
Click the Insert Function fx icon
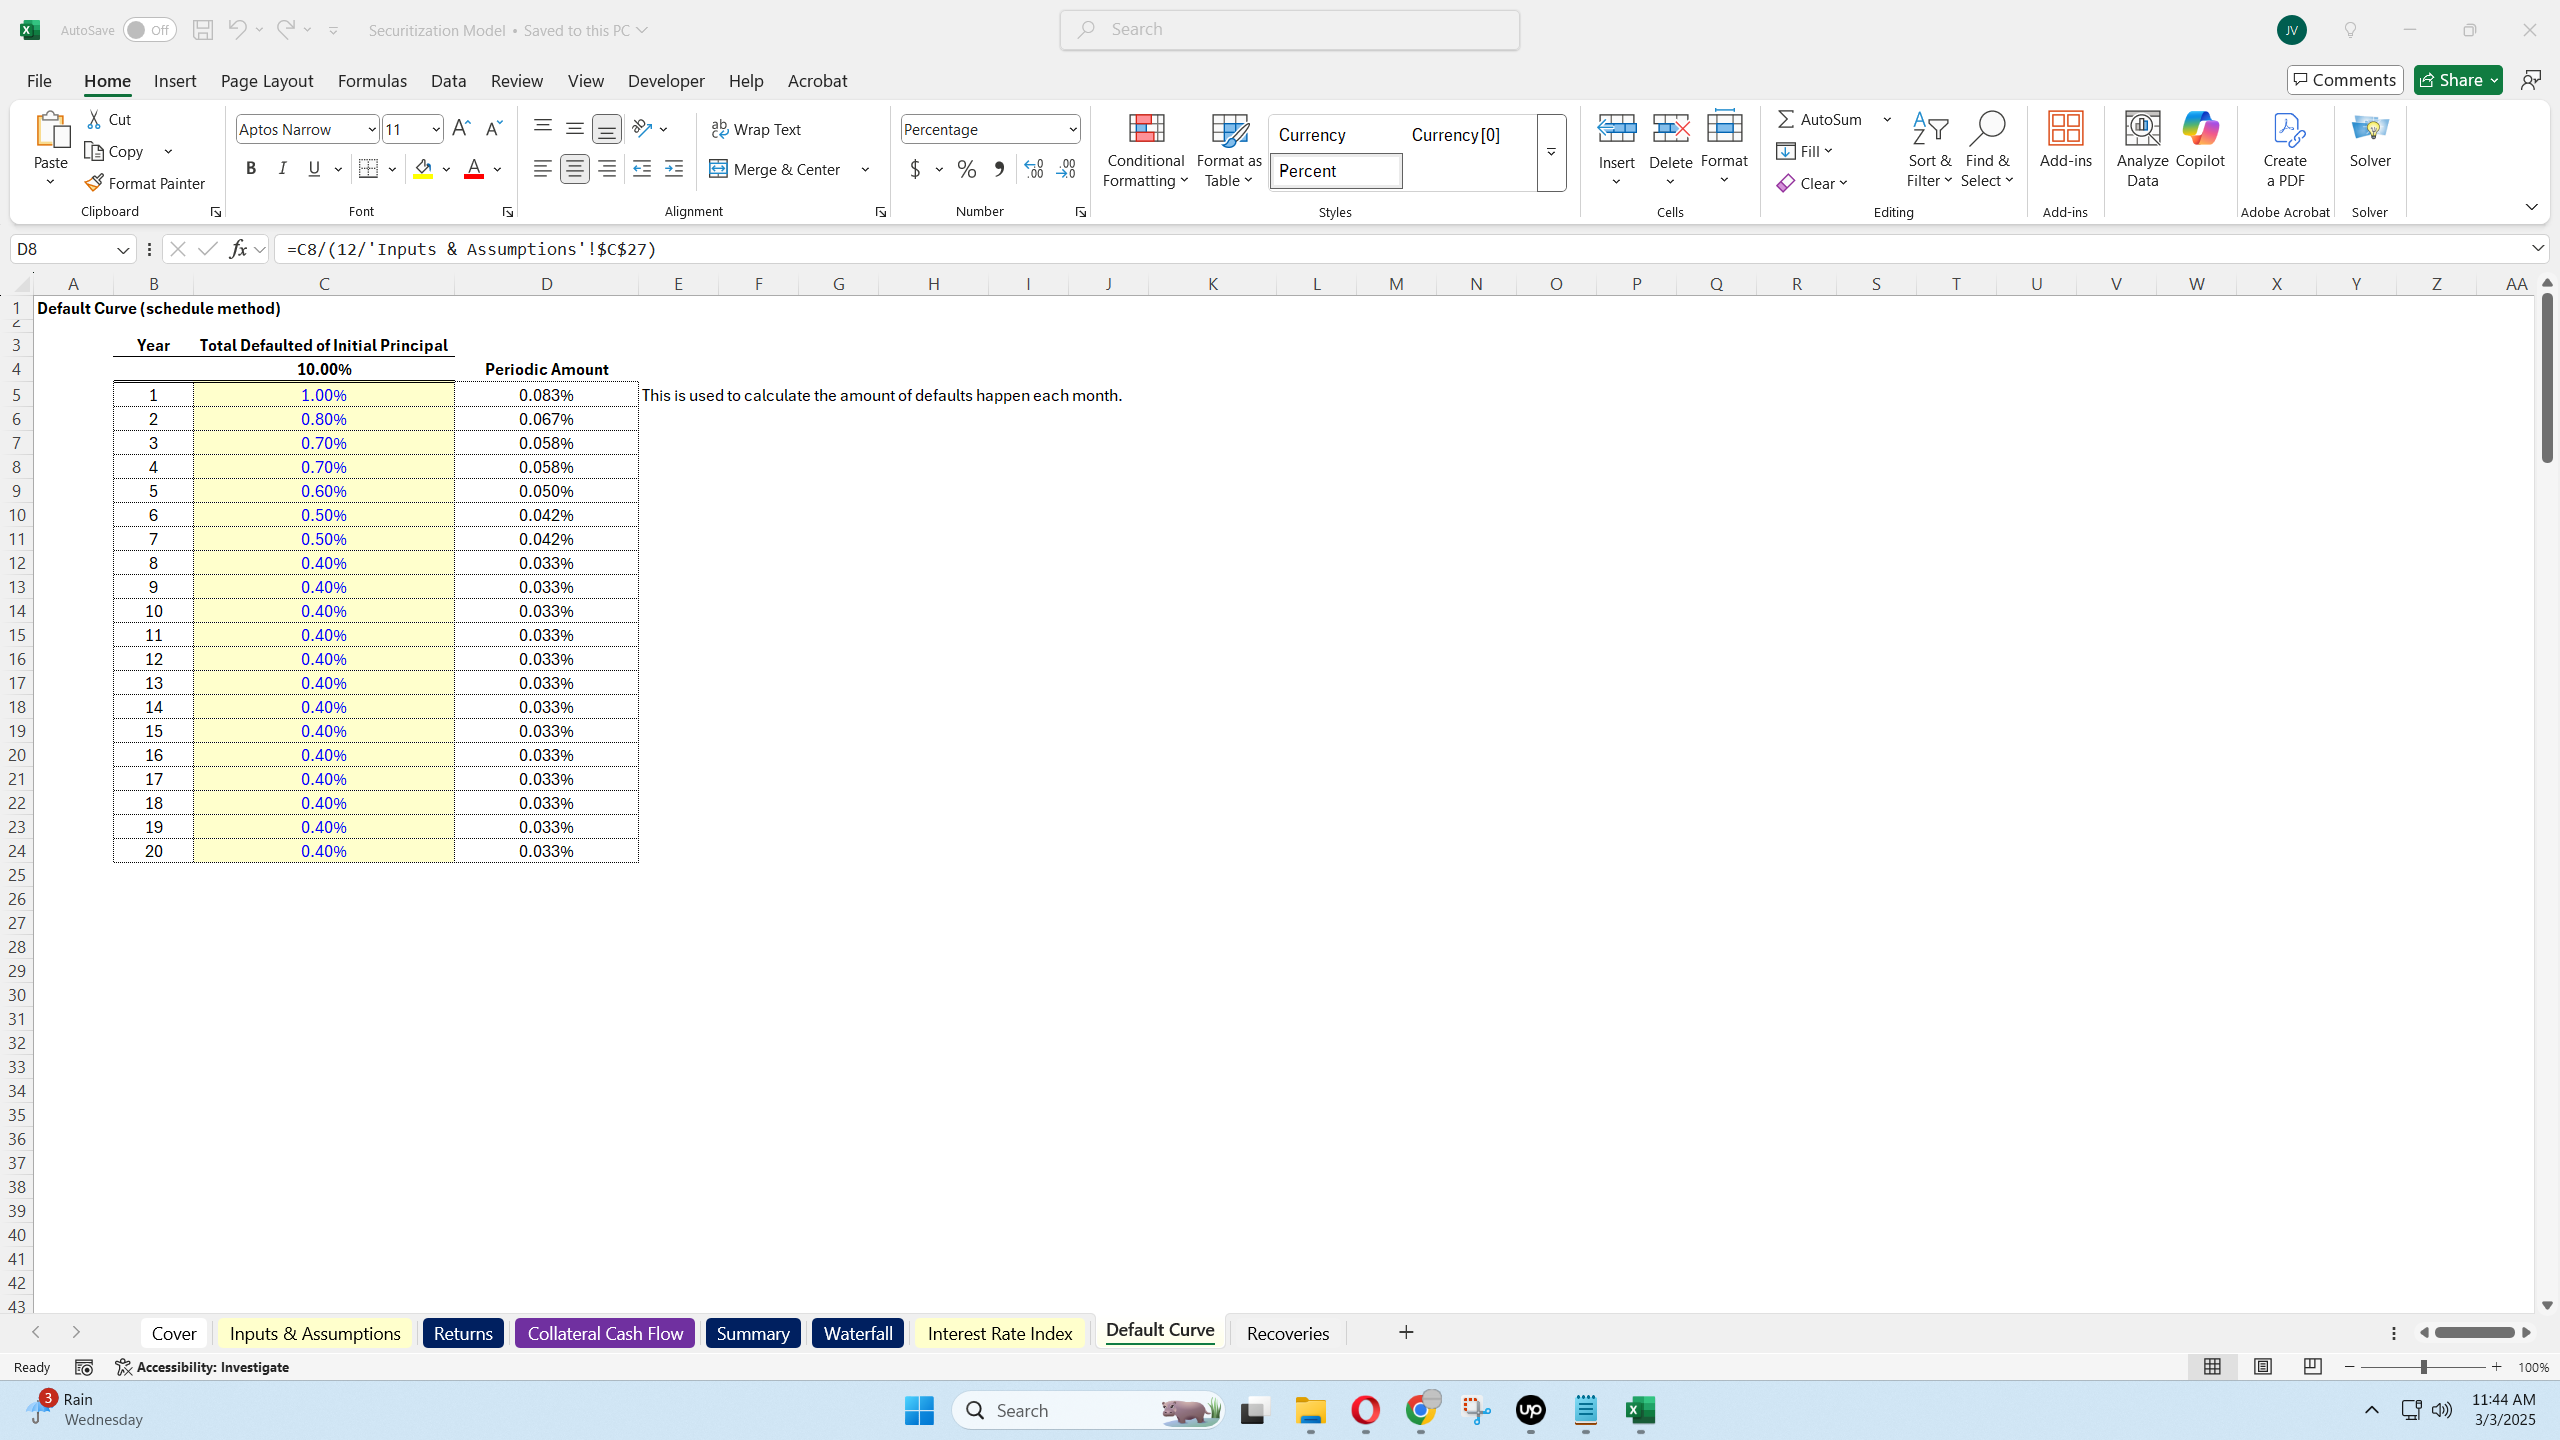click(238, 249)
